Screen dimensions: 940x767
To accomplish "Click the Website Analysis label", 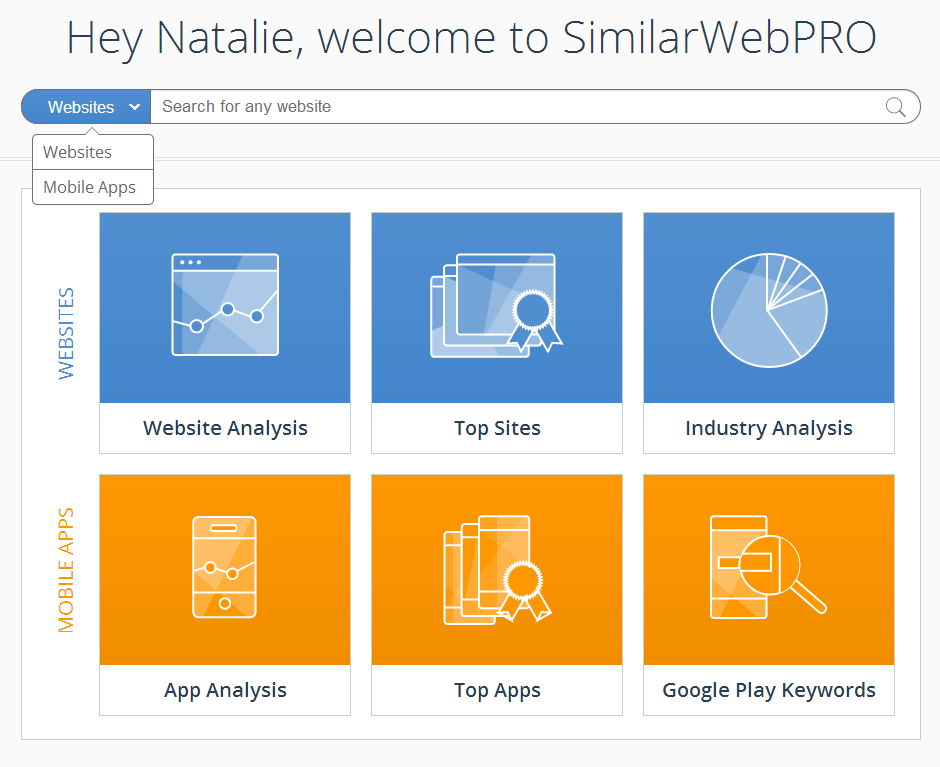I will (225, 428).
